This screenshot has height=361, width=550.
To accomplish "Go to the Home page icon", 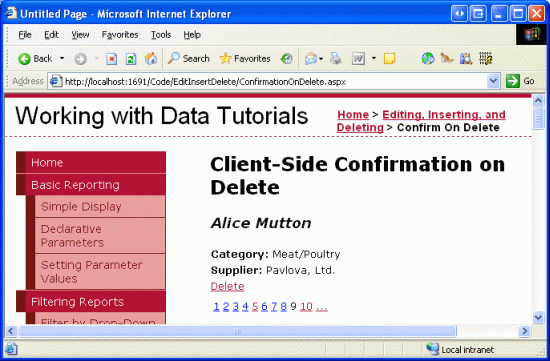I will [151, 59].
